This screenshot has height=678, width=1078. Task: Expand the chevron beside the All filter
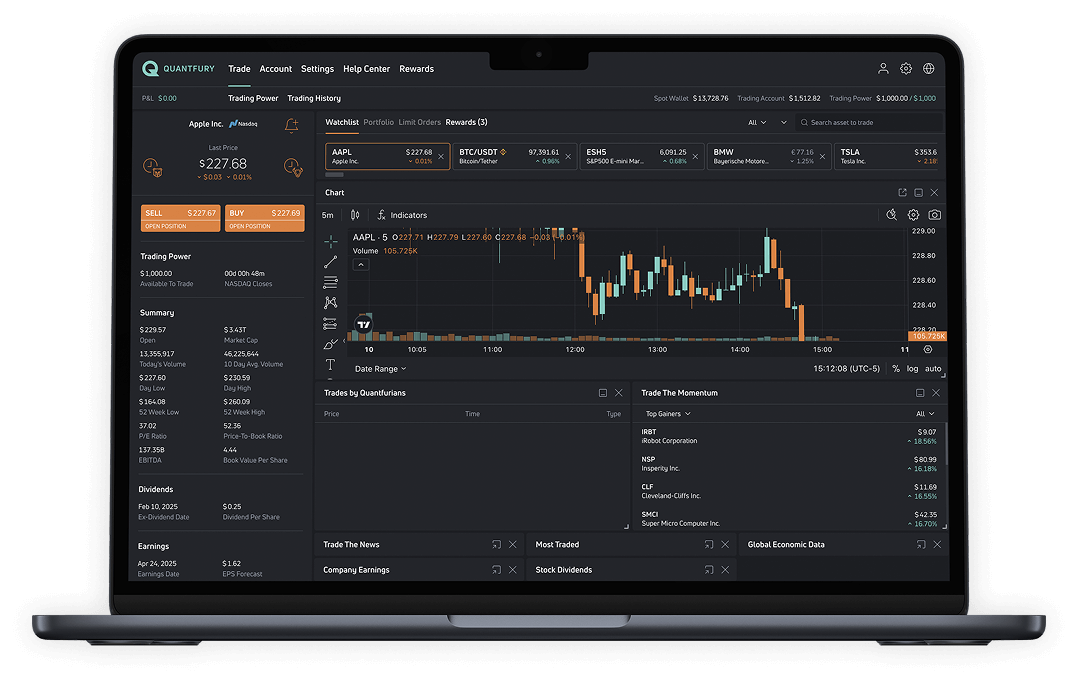(783, 122)
